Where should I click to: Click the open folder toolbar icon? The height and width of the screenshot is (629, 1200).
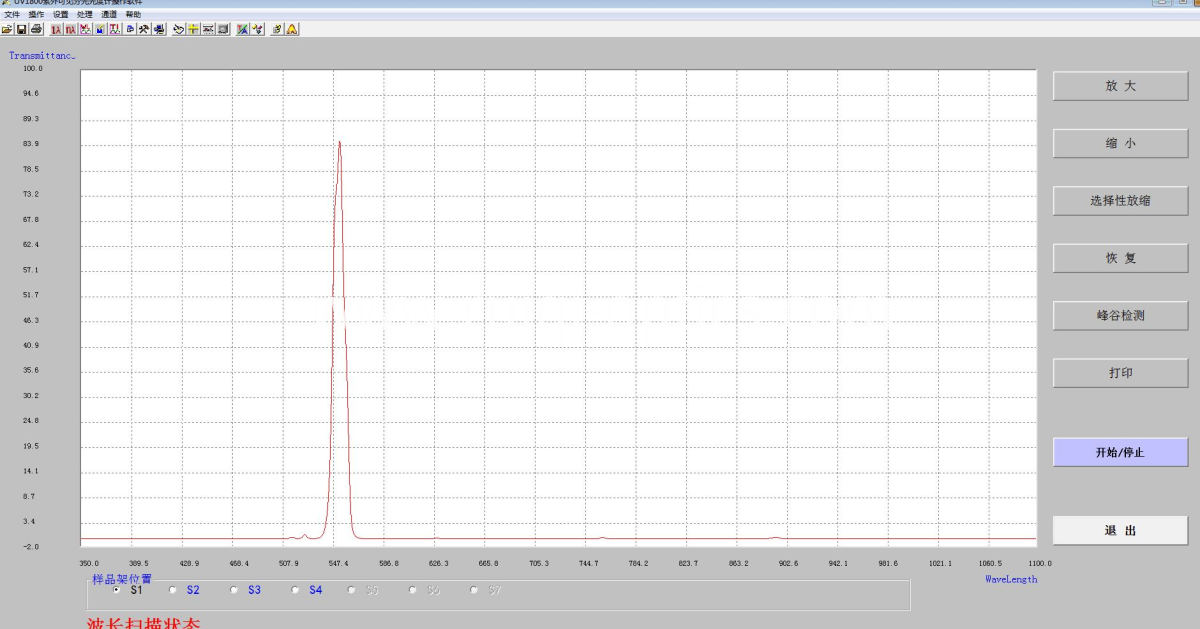(7, 30)
